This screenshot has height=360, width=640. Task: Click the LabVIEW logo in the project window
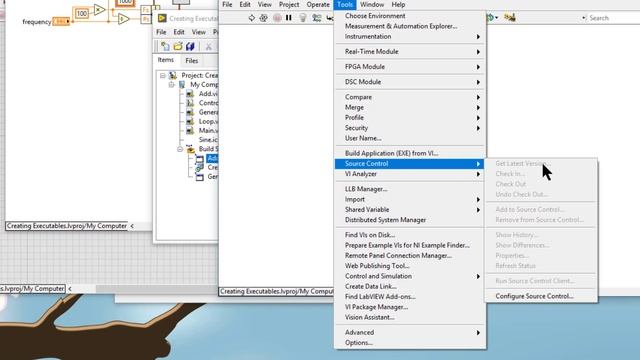click(162, 18)
